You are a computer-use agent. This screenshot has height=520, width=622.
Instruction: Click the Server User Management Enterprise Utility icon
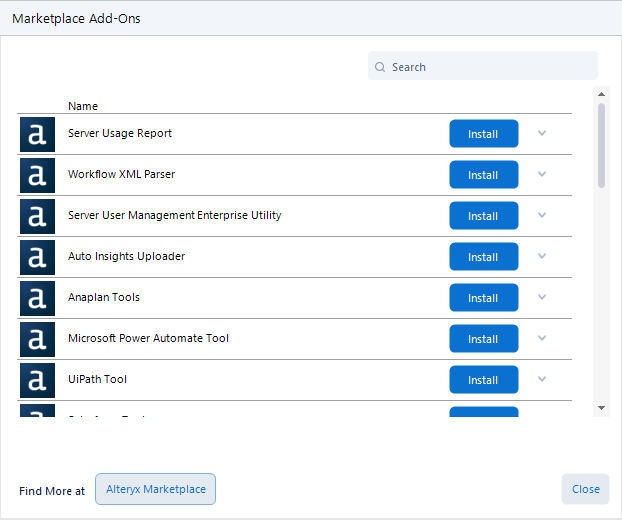37,217
